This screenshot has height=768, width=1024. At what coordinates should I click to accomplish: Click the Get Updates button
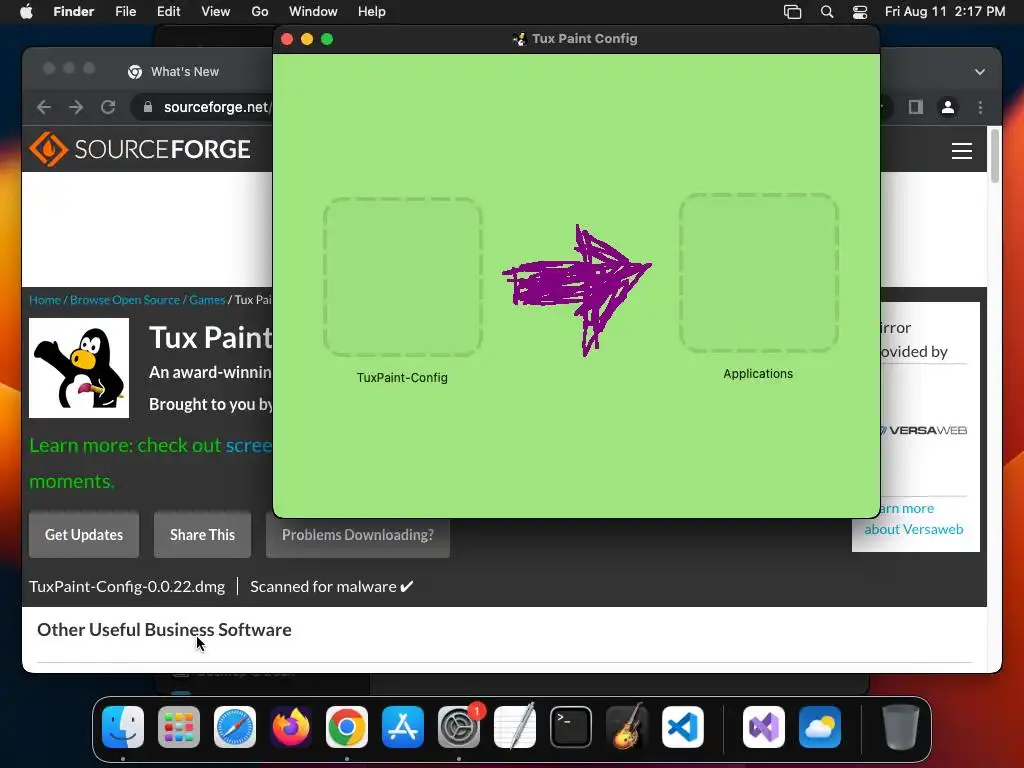coord(84,535)
